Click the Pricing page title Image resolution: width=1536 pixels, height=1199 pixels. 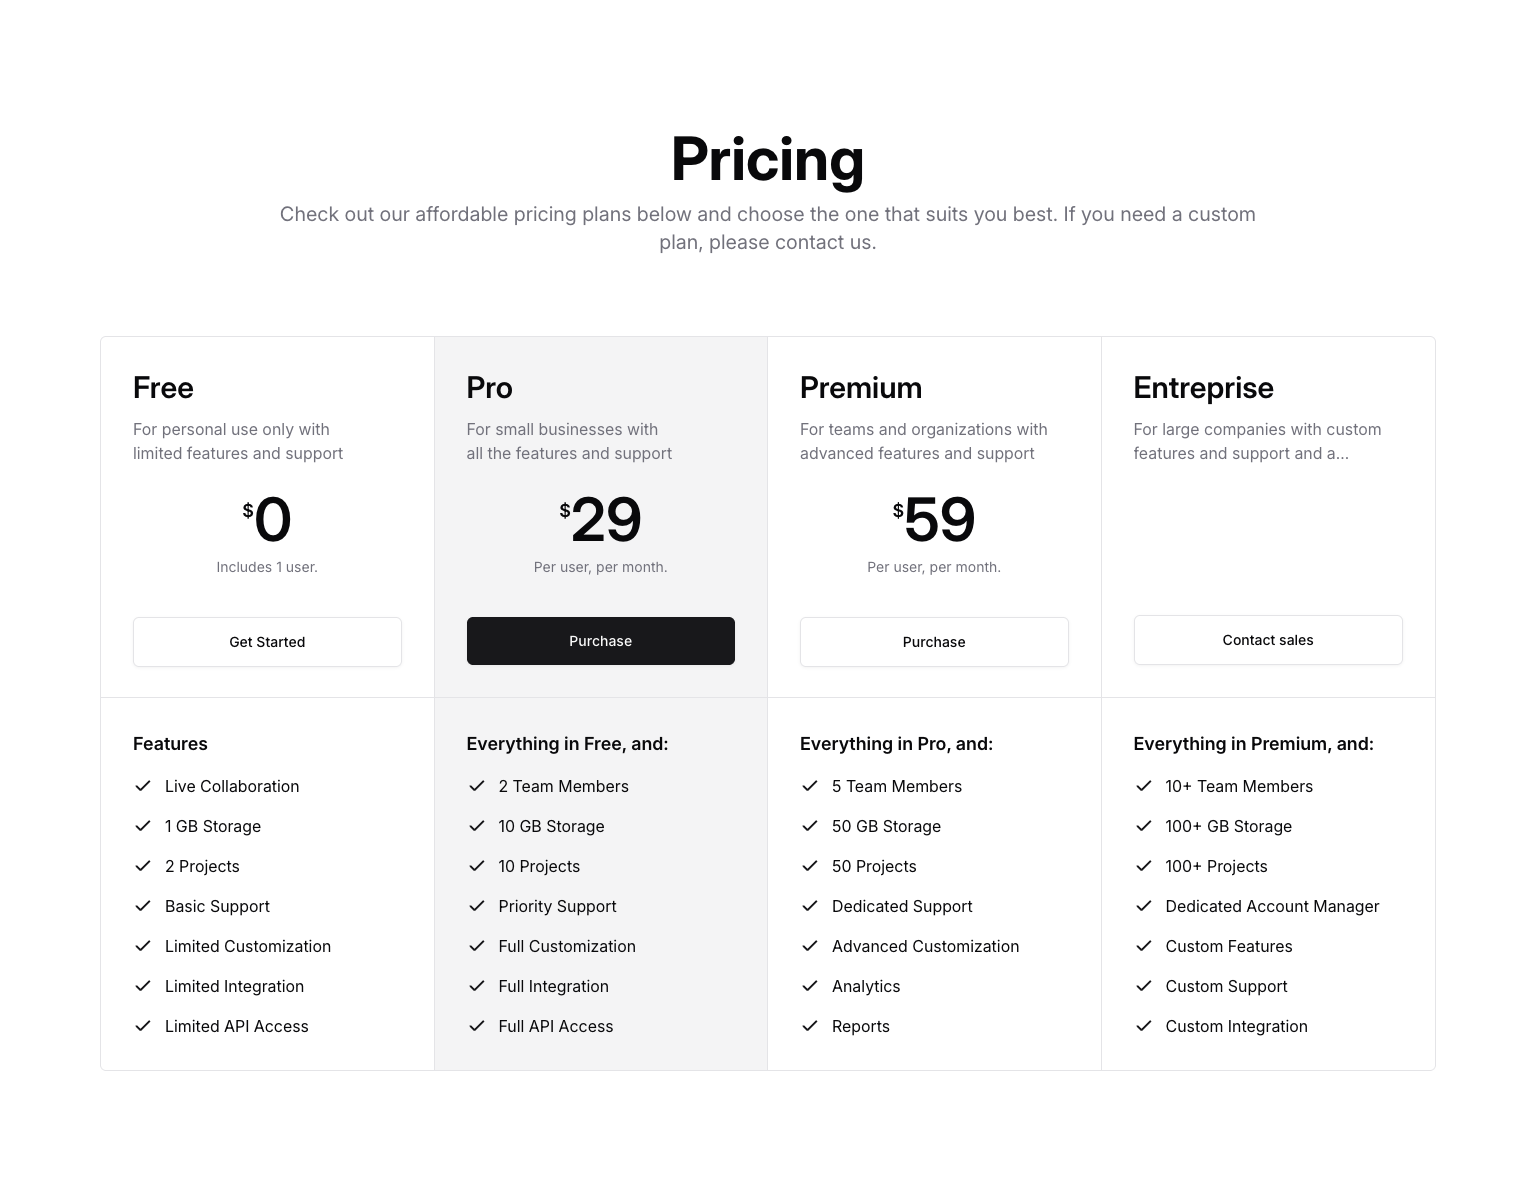(x=768, y=160)
